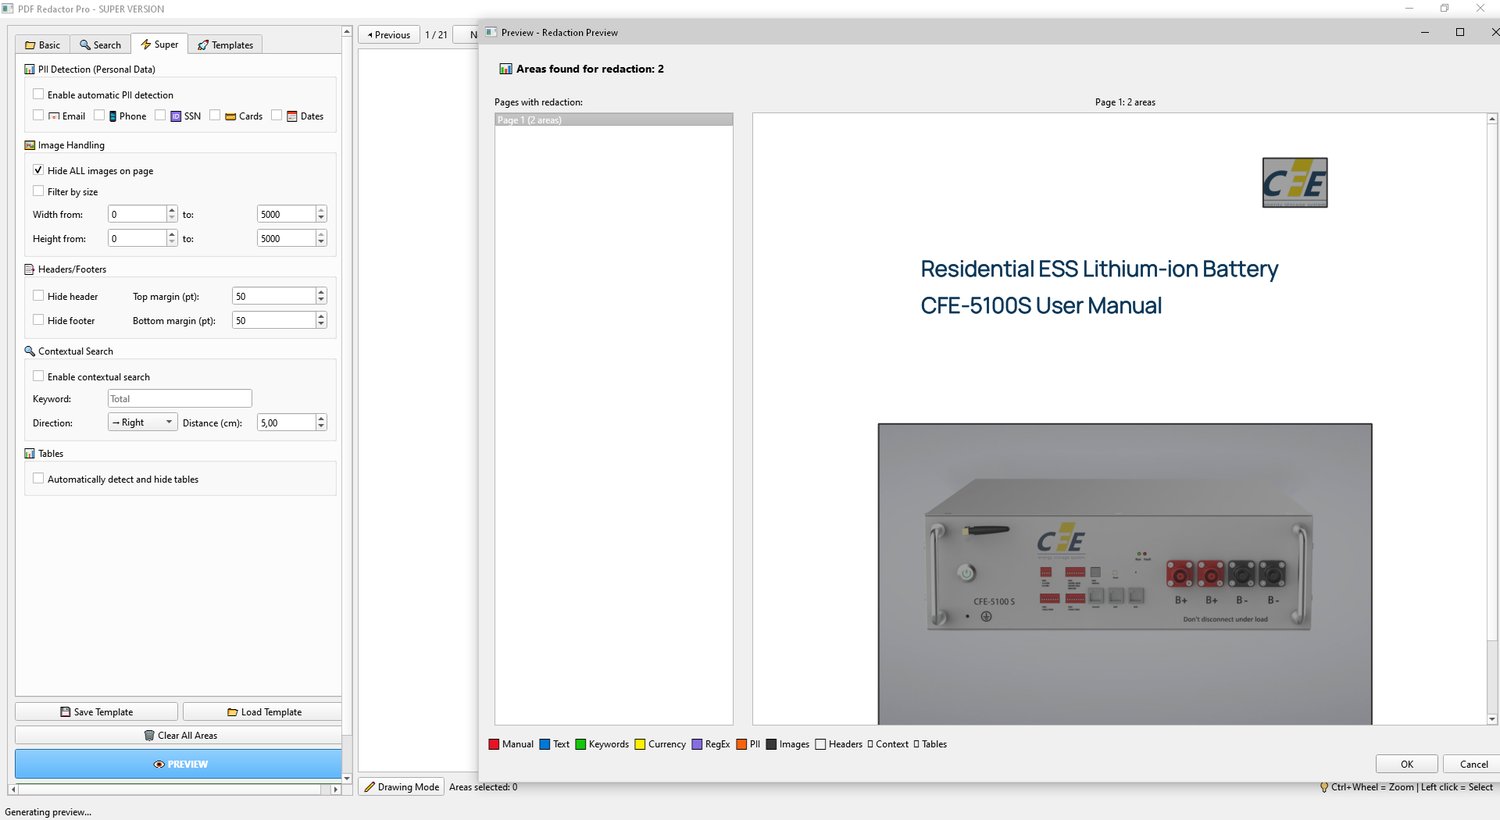
Task: Click the Keyword input field
Action: pos(180,398)
